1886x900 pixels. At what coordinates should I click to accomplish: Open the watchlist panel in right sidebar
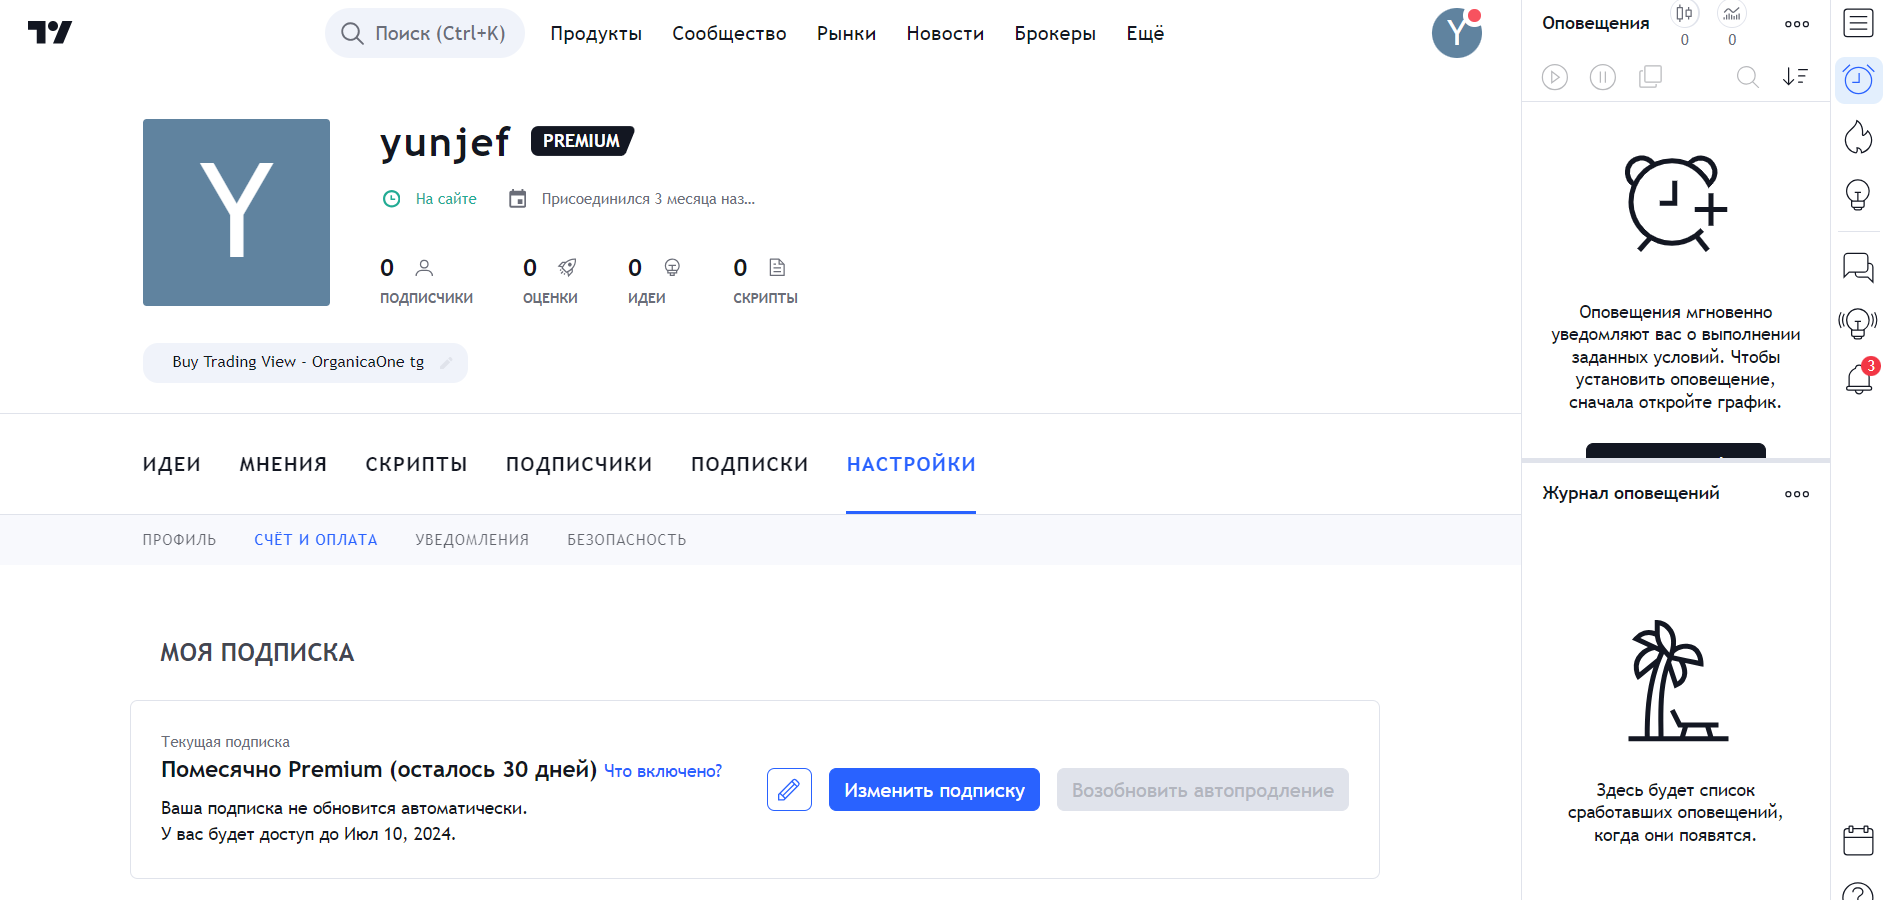tap(1858, 23)
